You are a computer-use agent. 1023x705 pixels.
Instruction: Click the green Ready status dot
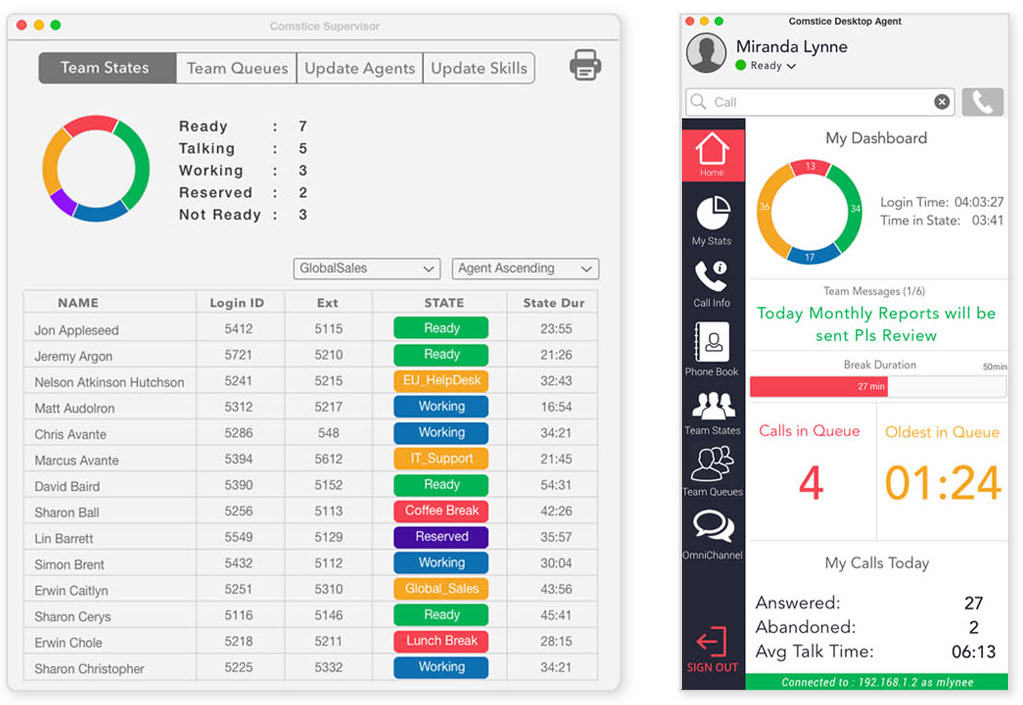(x=741, y=65)
